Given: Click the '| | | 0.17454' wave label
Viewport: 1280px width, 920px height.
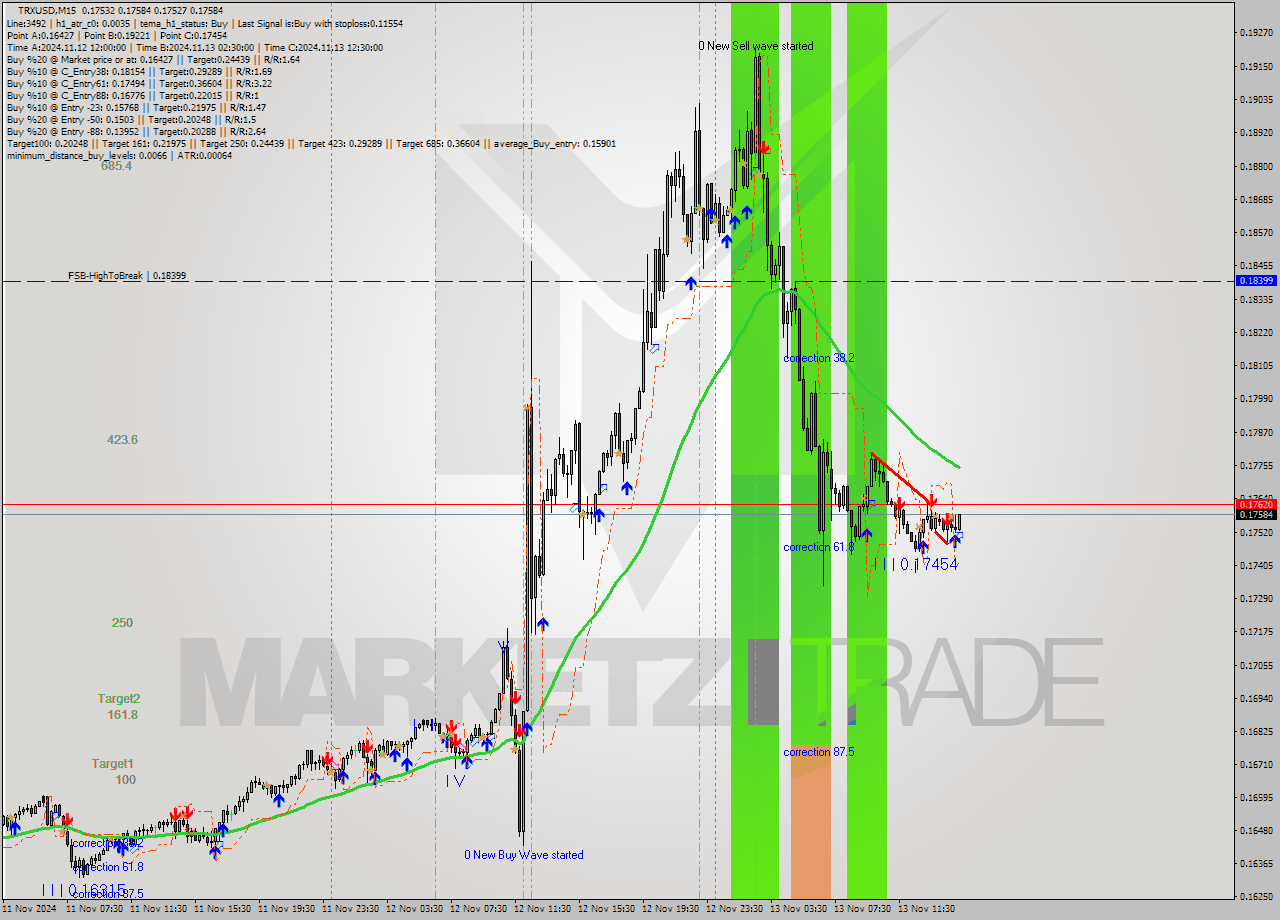Looking at the screenshot, I should 915,564.
